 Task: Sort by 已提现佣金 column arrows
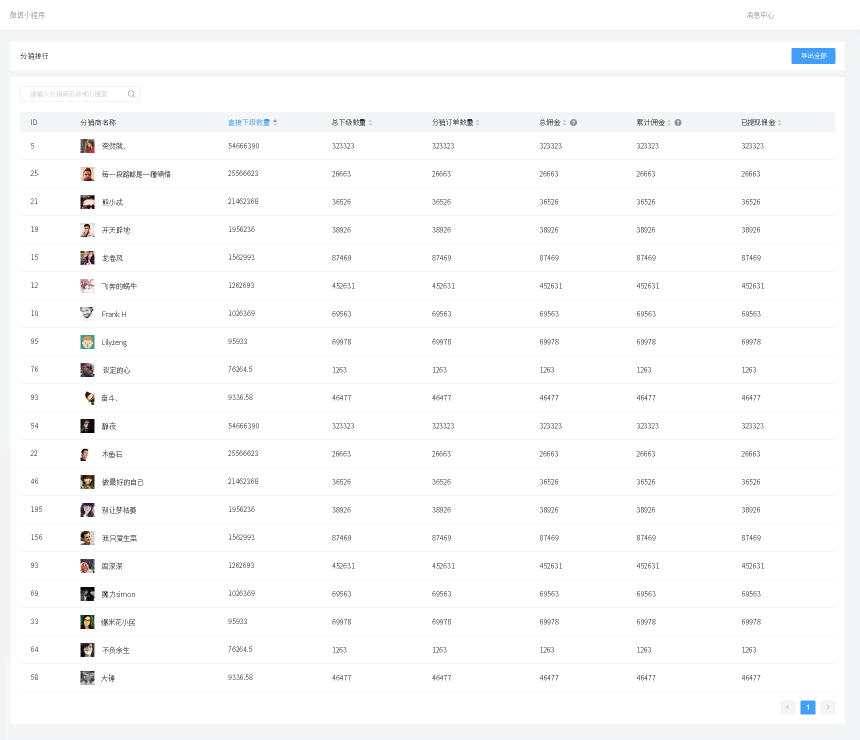779,122
